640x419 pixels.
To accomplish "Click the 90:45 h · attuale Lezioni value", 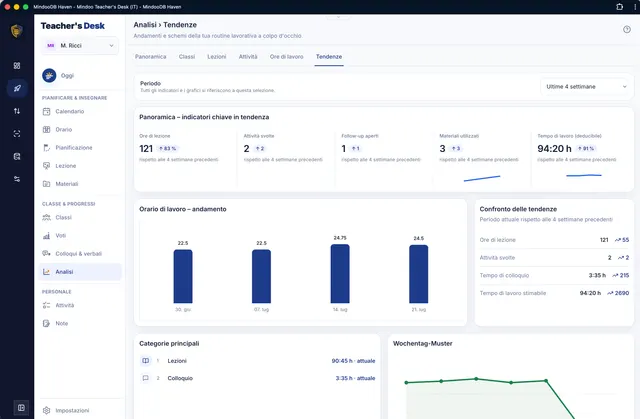I will pos(353,361).
